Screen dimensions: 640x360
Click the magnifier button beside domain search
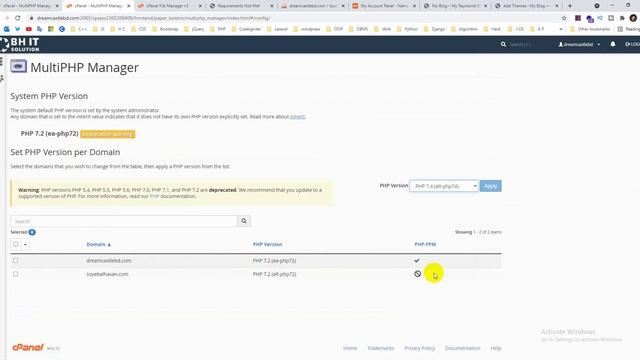coord(244,221)
